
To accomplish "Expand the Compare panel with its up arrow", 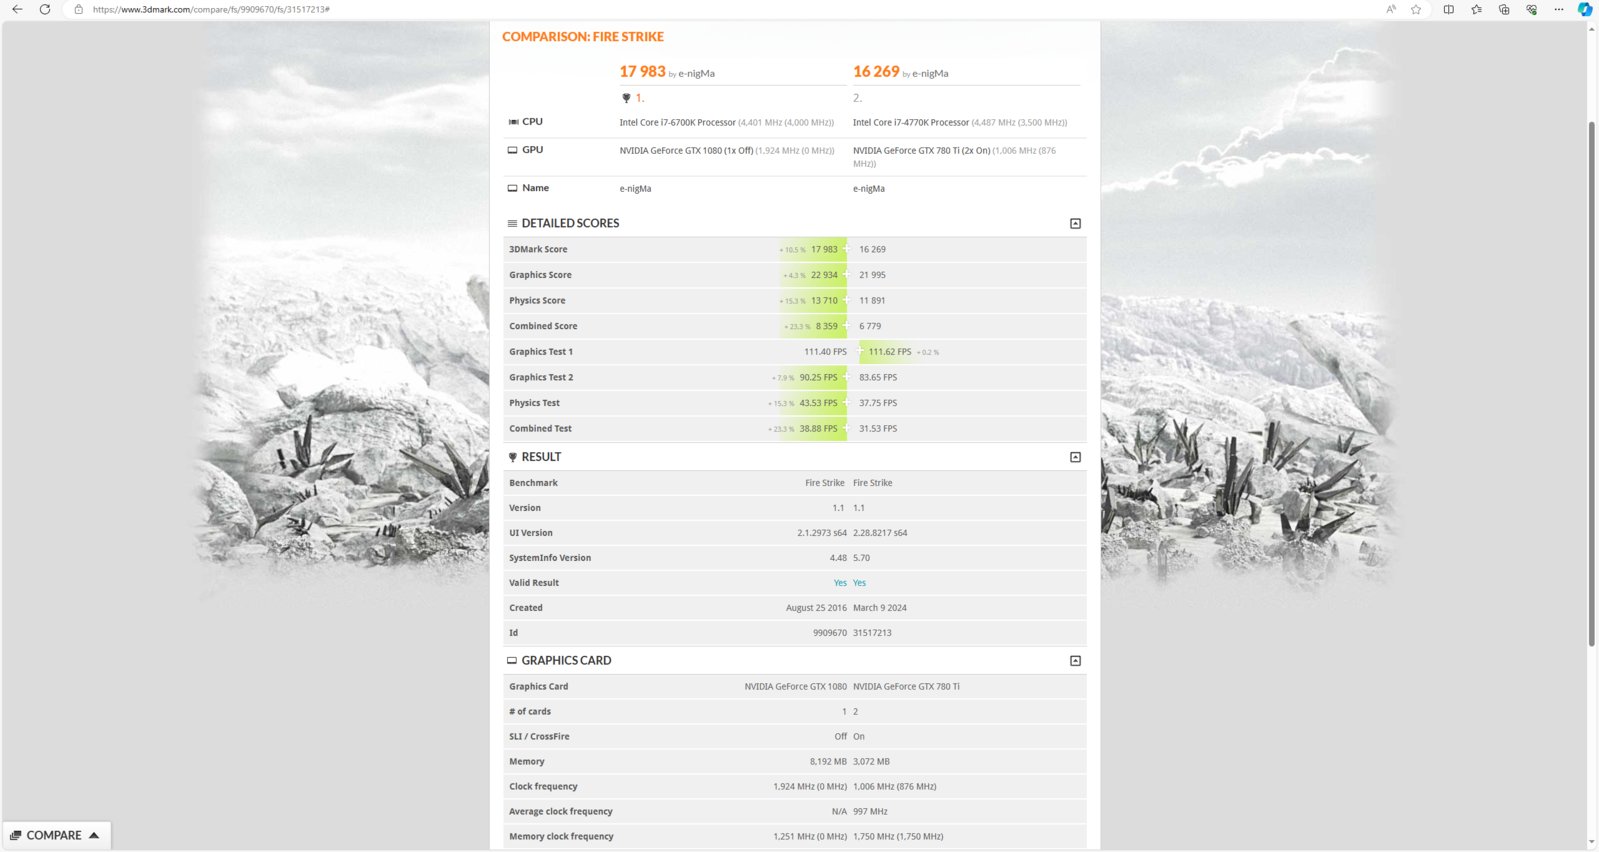I will 94,835.
